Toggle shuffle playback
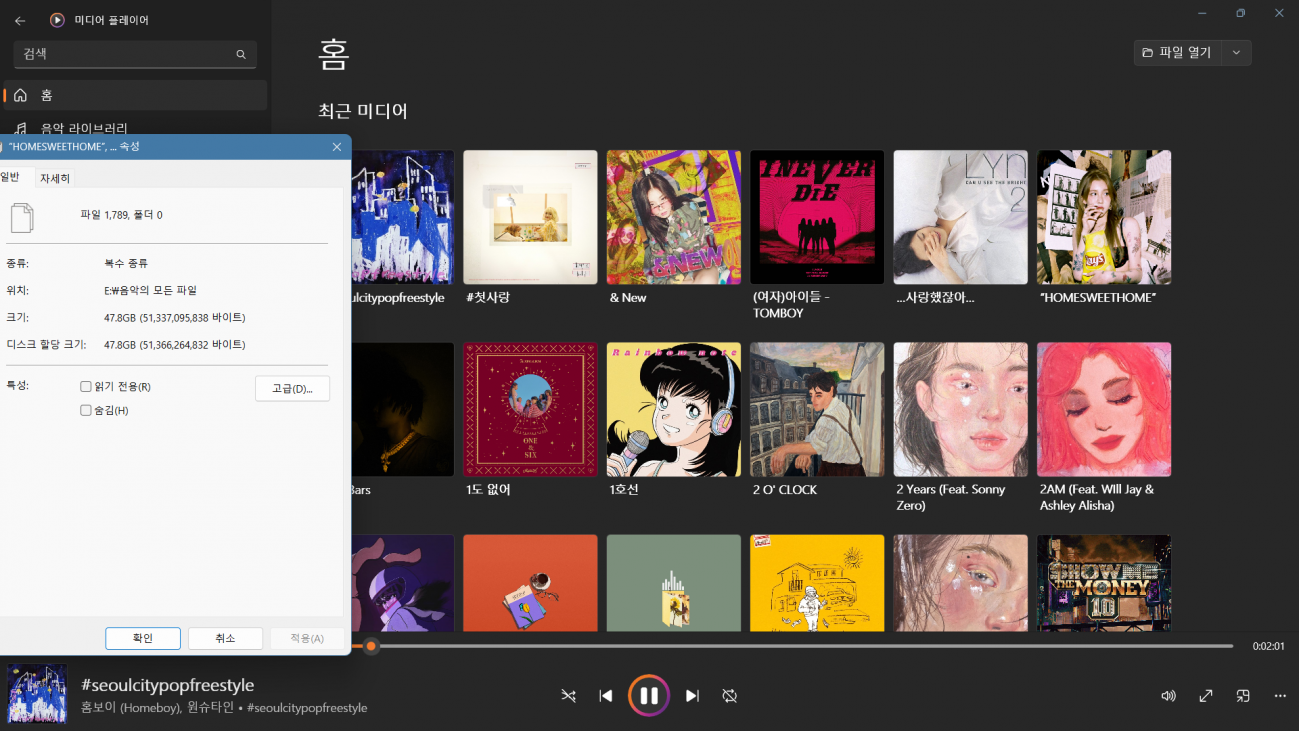This screenshot has height=731, width=1299. point(568,696)
